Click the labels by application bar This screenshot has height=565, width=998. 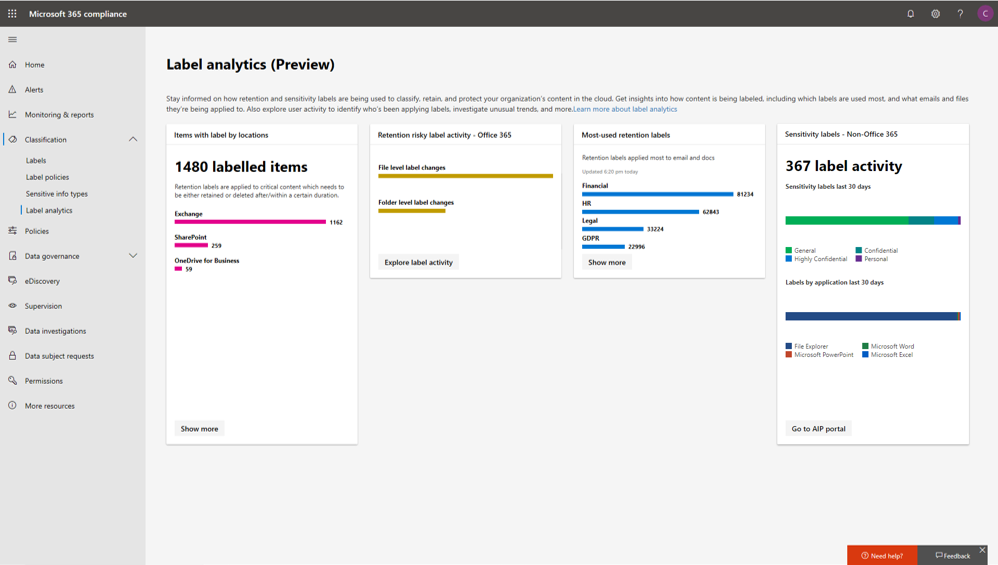pyautogui.click(x=873, y=316)
